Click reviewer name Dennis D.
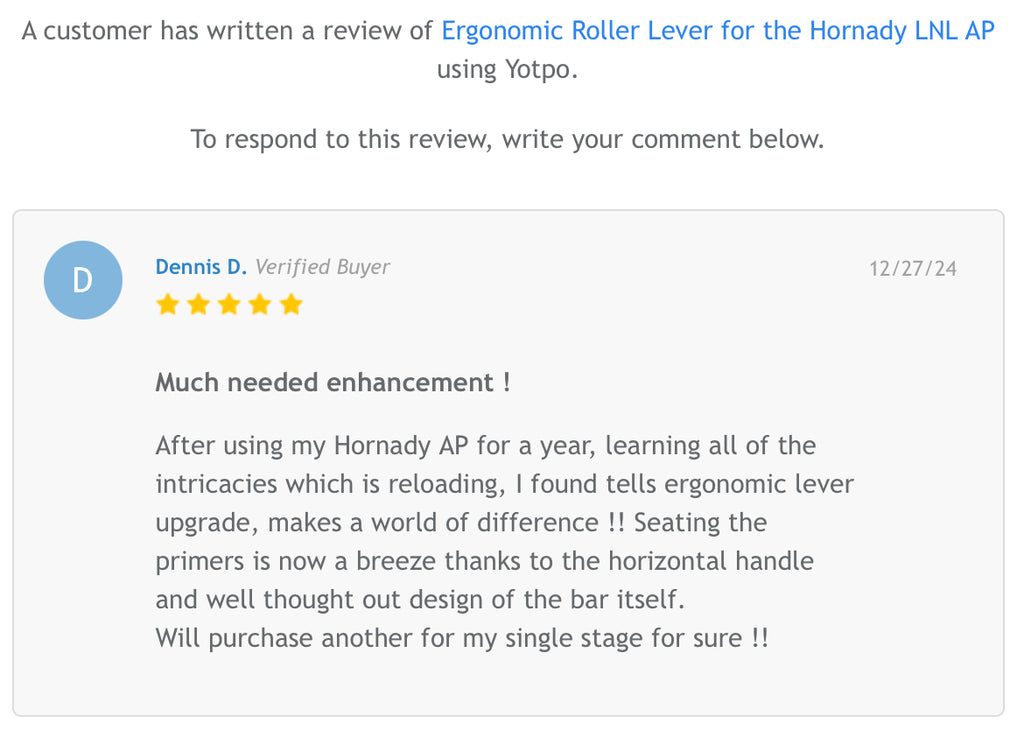 click(201, 267)
